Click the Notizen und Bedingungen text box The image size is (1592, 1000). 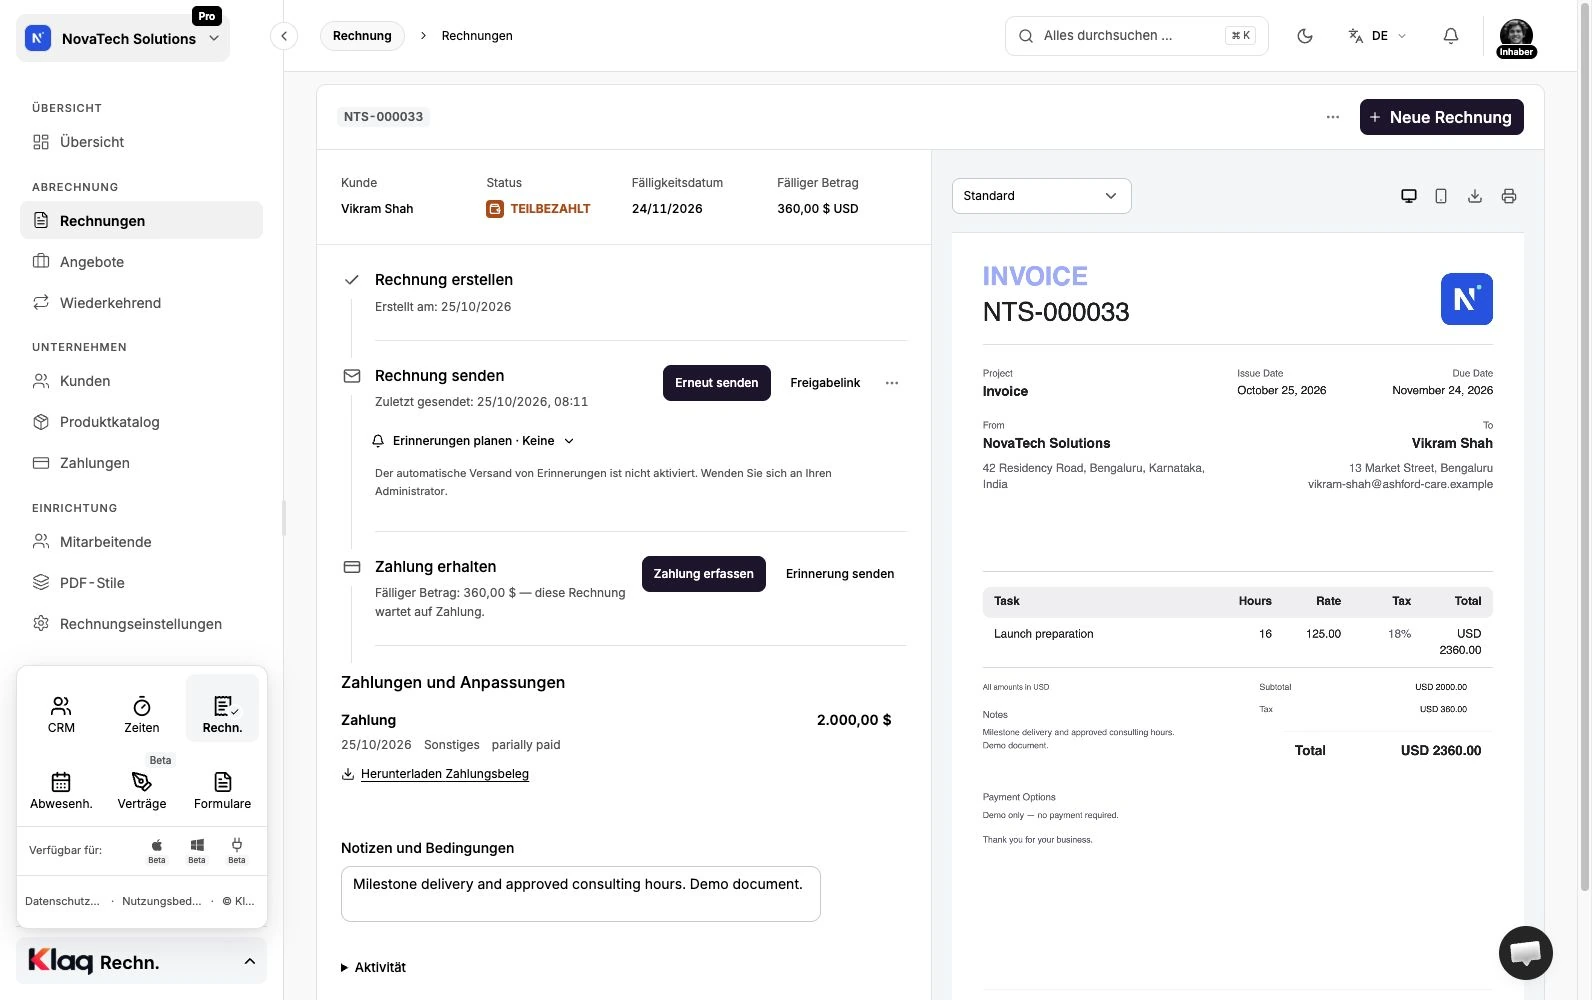pyautogui.click(x=581, y=894)
